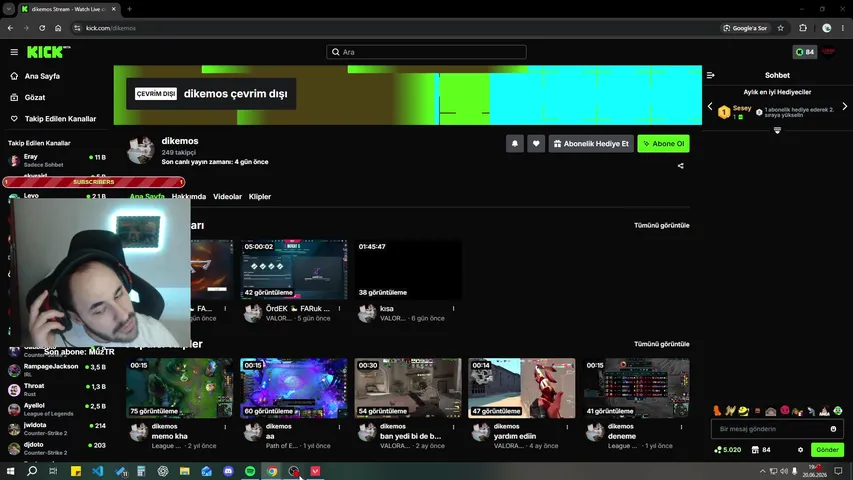This screenshot has width=853, height=480.
Task: Open the aa clip thumbnail
Action: (x=294, y=388)
